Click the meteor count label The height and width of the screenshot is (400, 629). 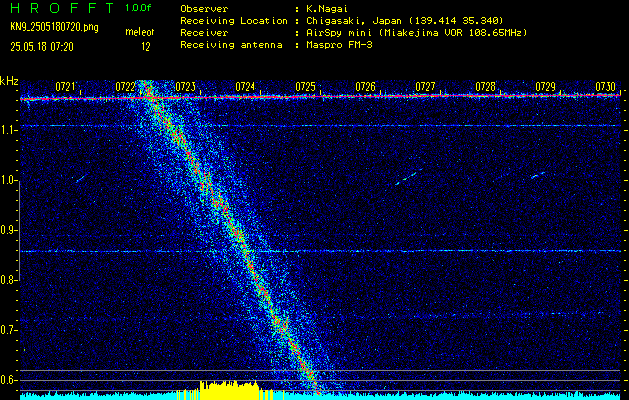point(140,32)
